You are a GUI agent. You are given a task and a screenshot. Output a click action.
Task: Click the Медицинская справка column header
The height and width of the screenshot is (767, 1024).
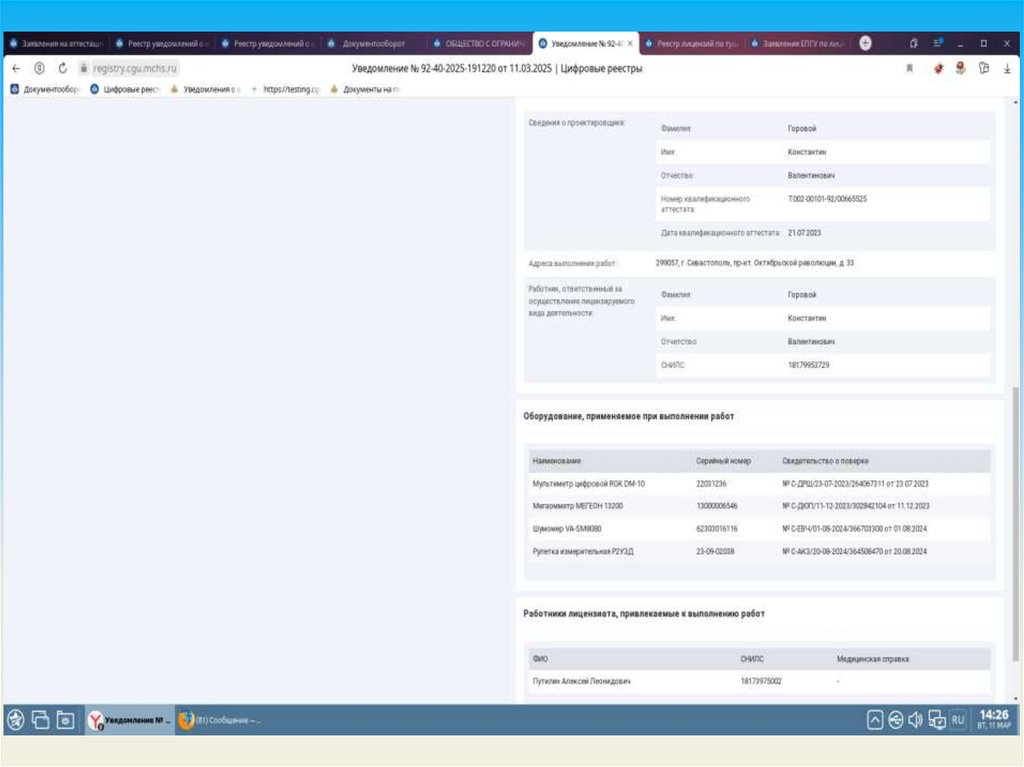pos(872,659)
